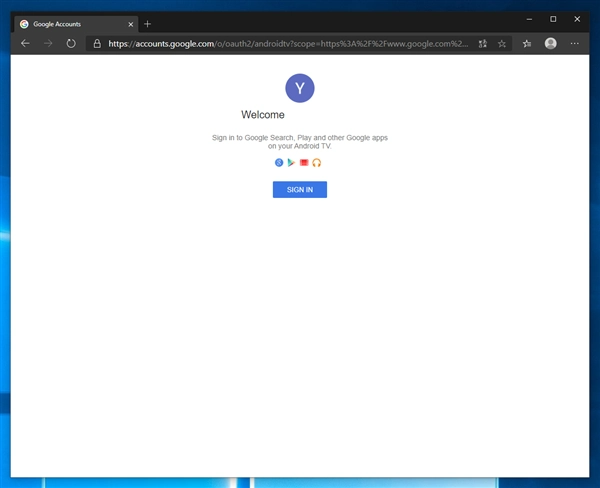The height and width of the screenshot is (488, 600).
Task: Click the Google Play icon
Action: pos(291,163)
